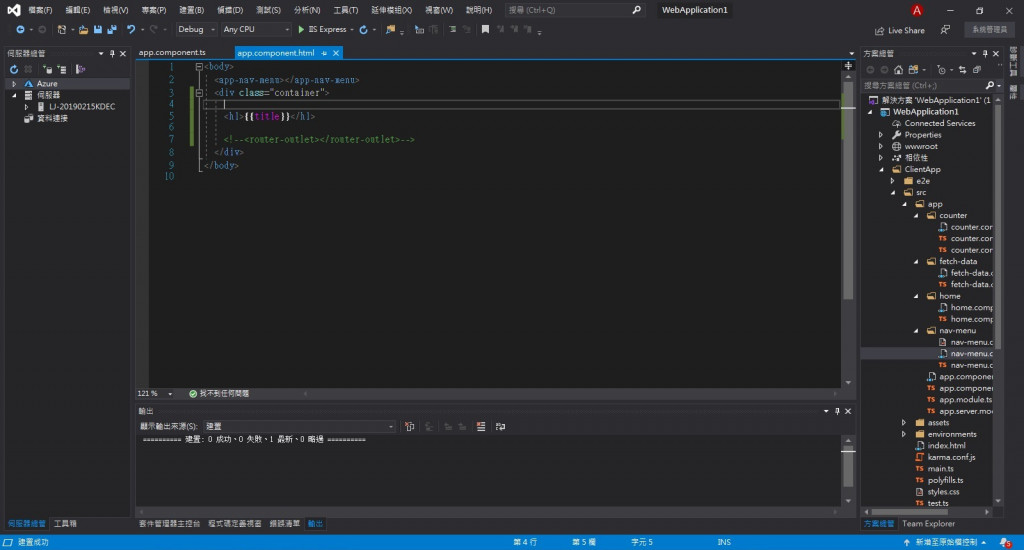Click the Open File folder icon

click(83, 30)
